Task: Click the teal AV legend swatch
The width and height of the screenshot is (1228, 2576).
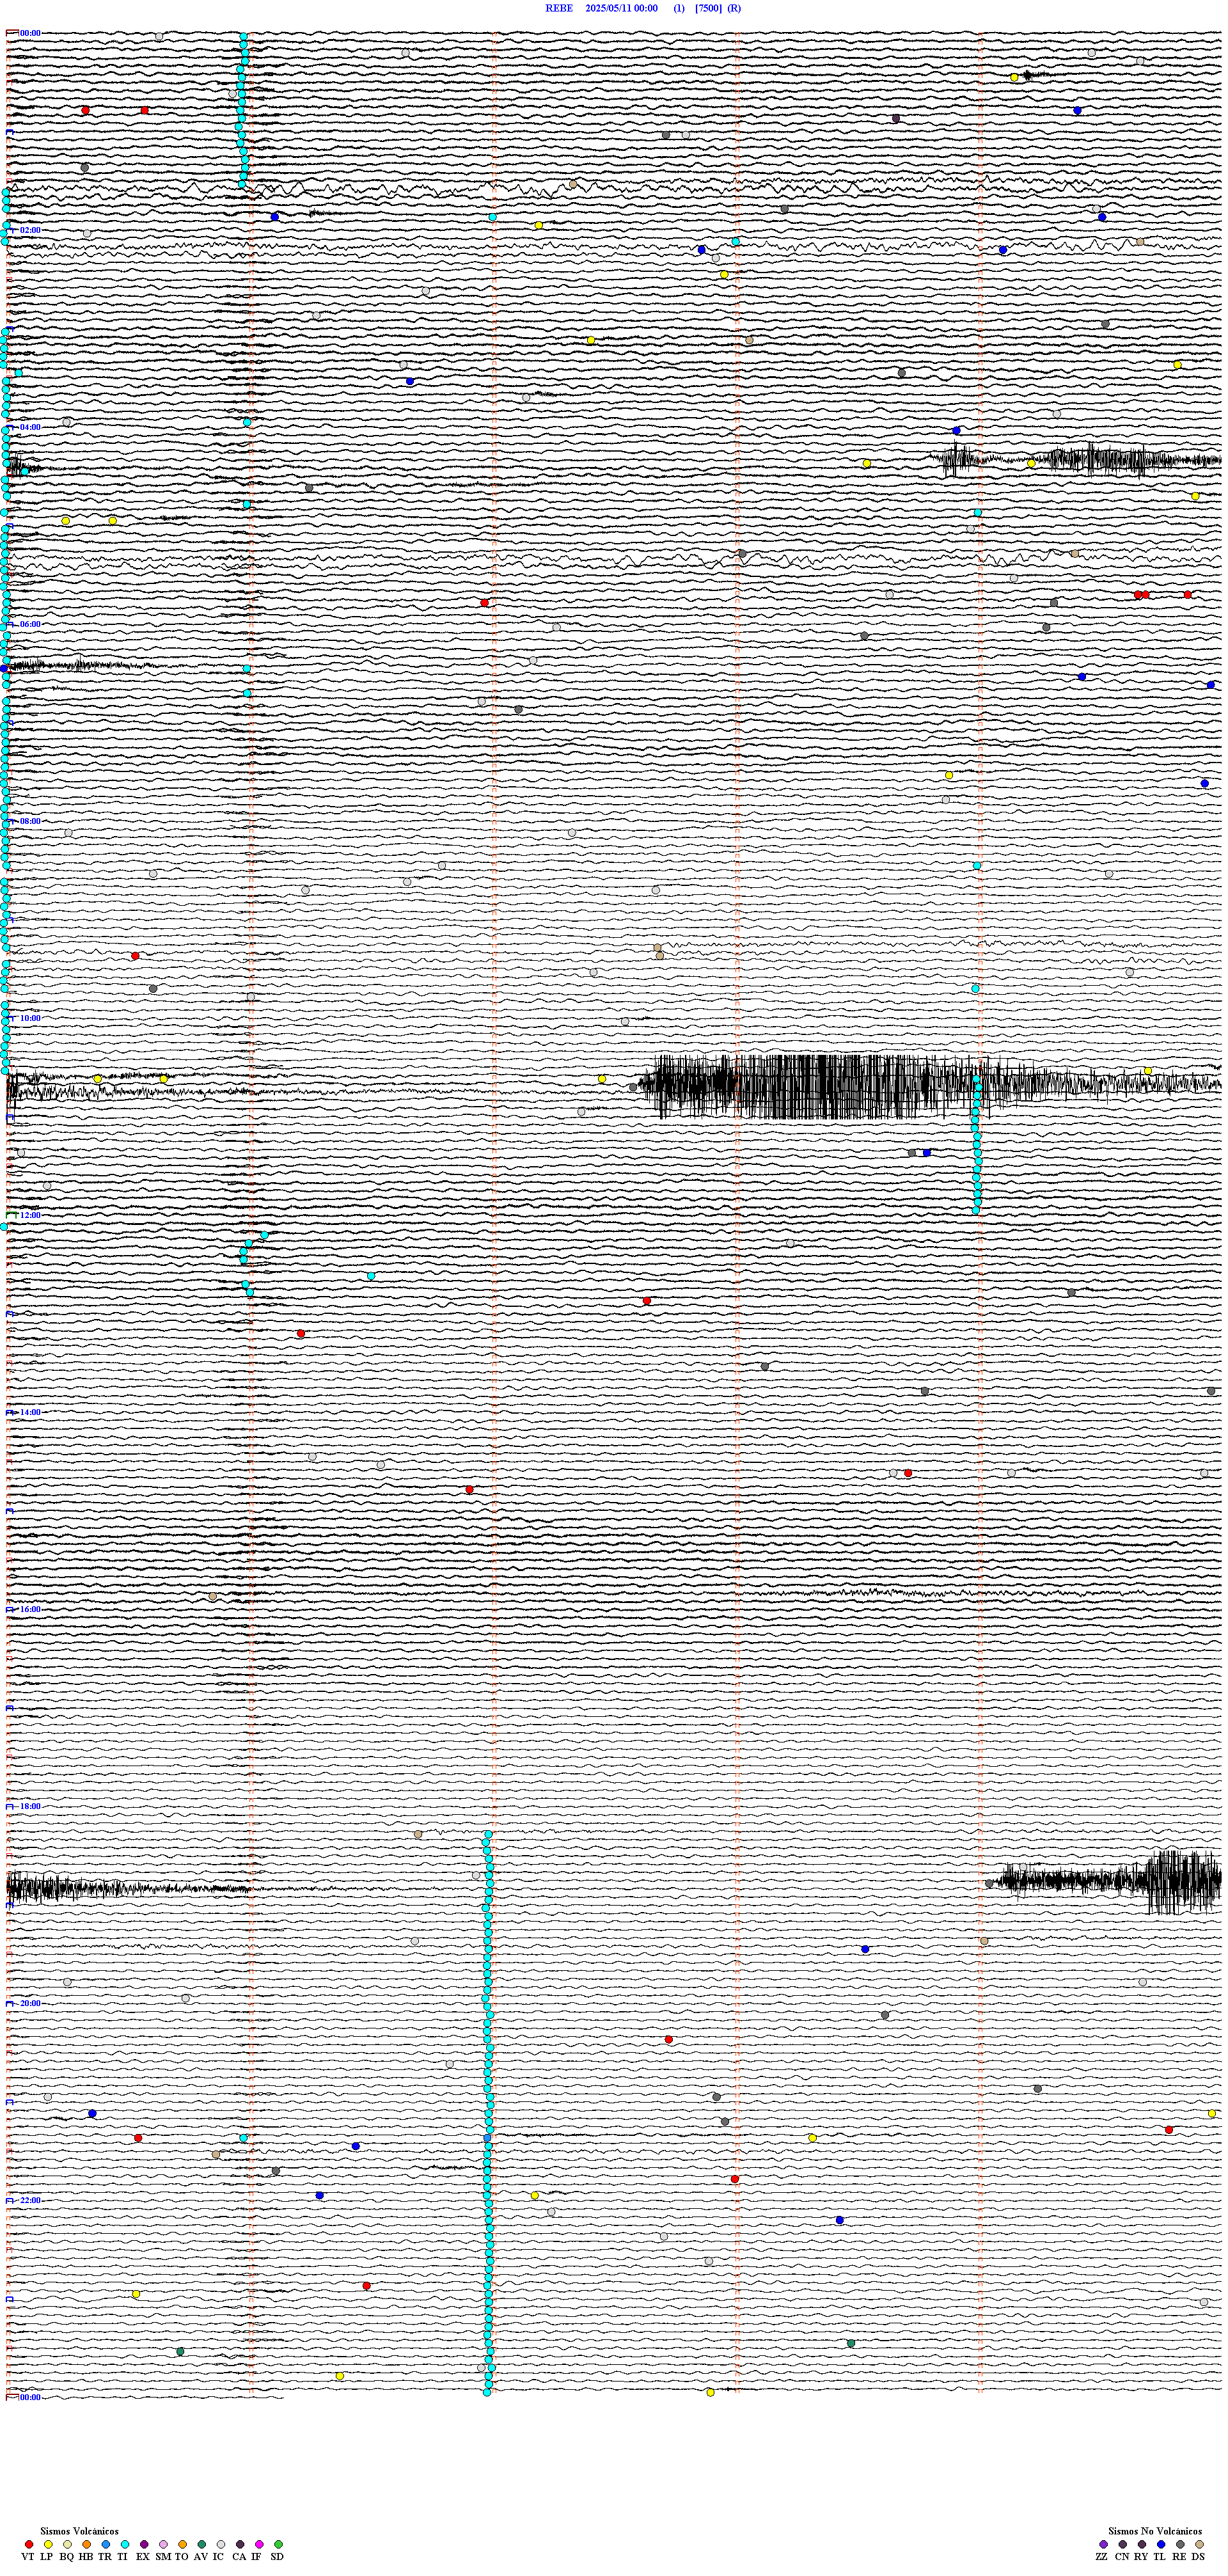Action: [x=202, y=2543]
